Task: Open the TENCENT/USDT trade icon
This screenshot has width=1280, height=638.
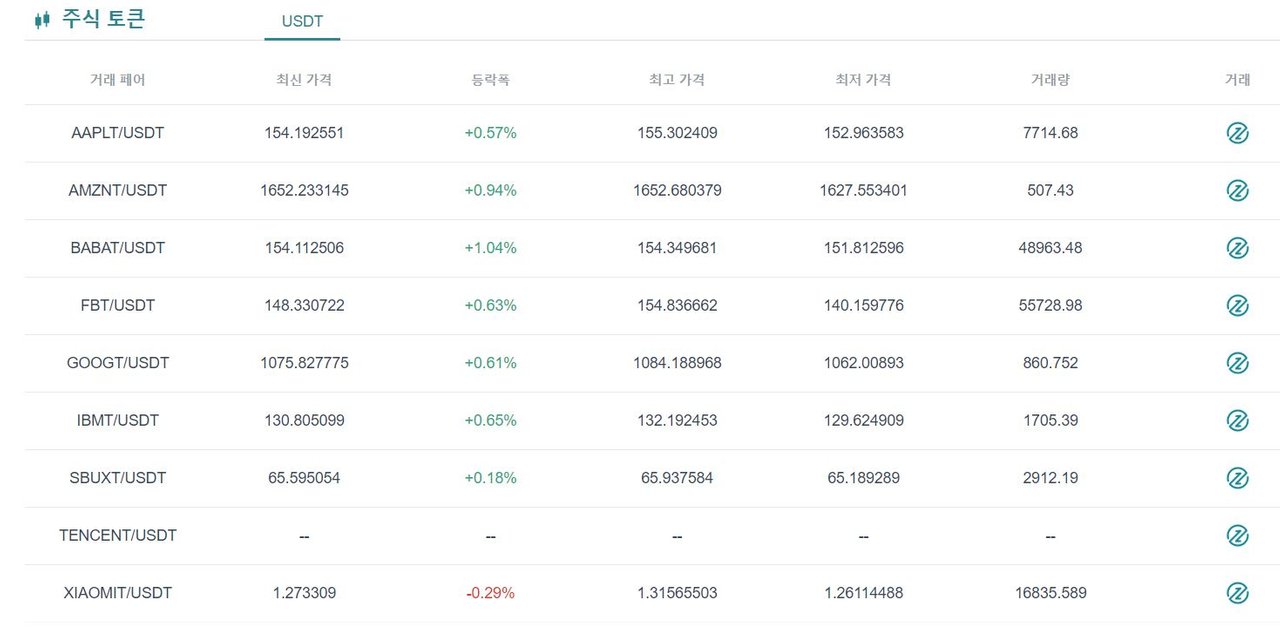Action: tap(1237, 535)
